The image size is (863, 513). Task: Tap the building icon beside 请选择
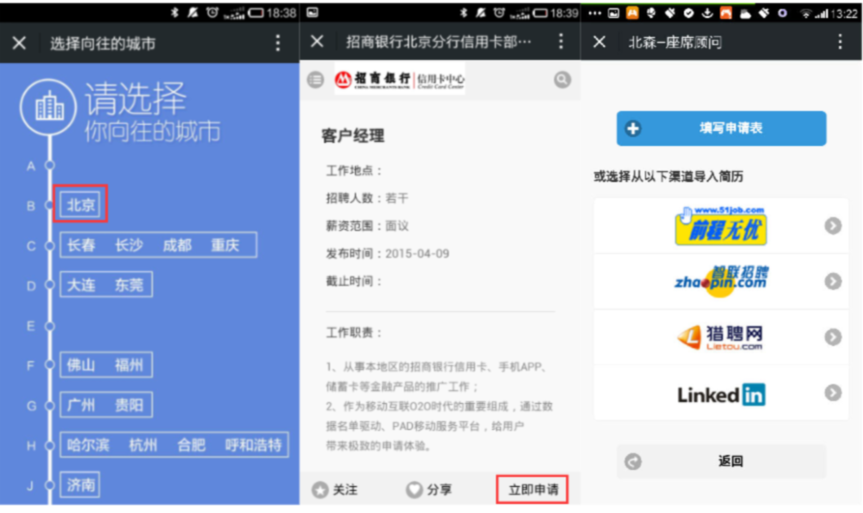click(48, 107)
